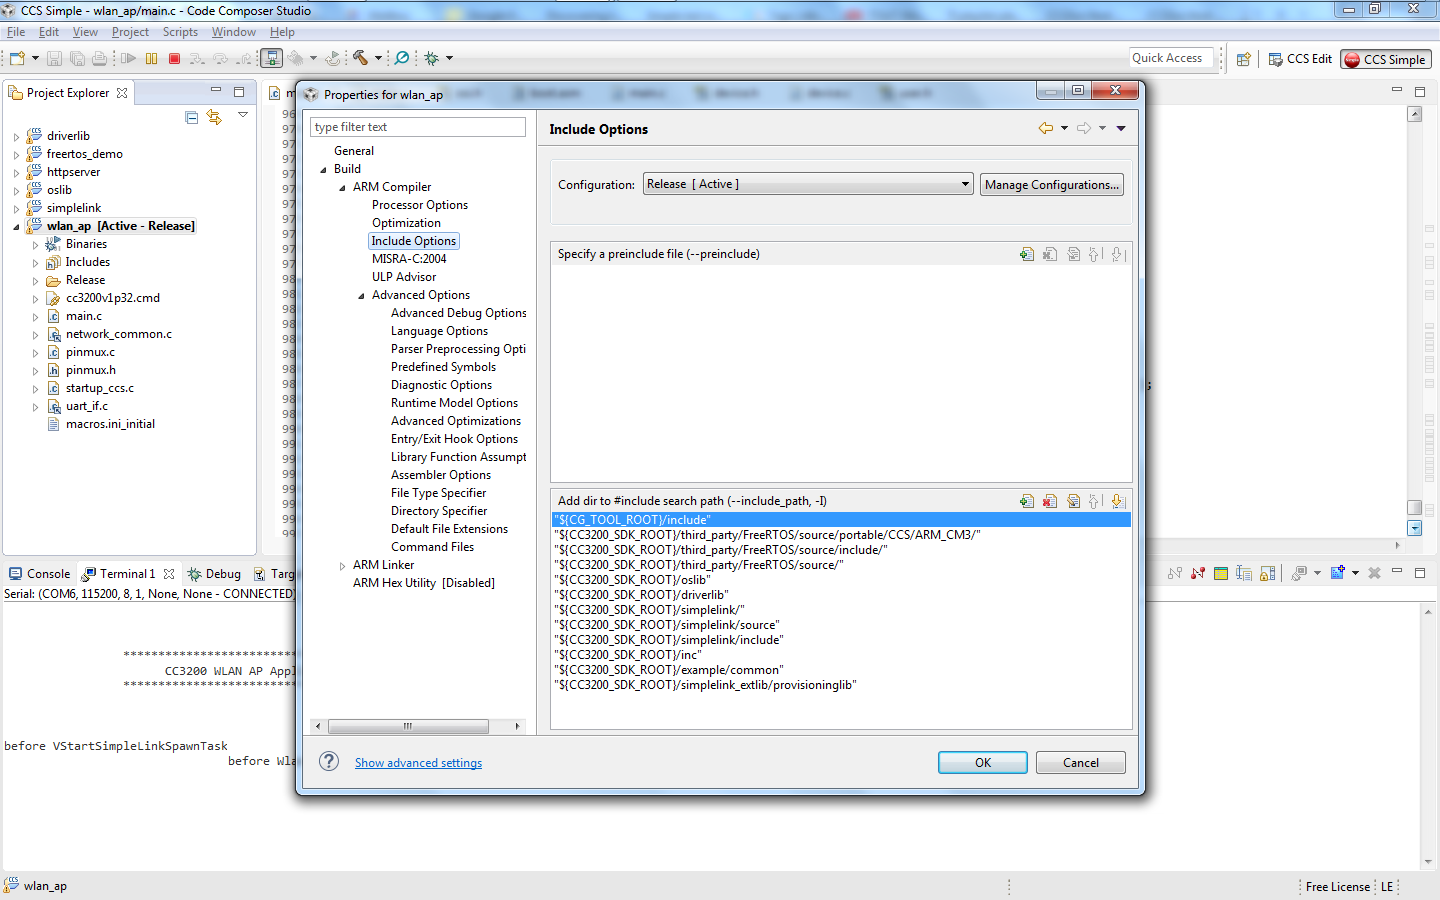Click the Open Perspective icon
The height and width of the screenshot is (900, 1440).
[x=1244, y=60]
